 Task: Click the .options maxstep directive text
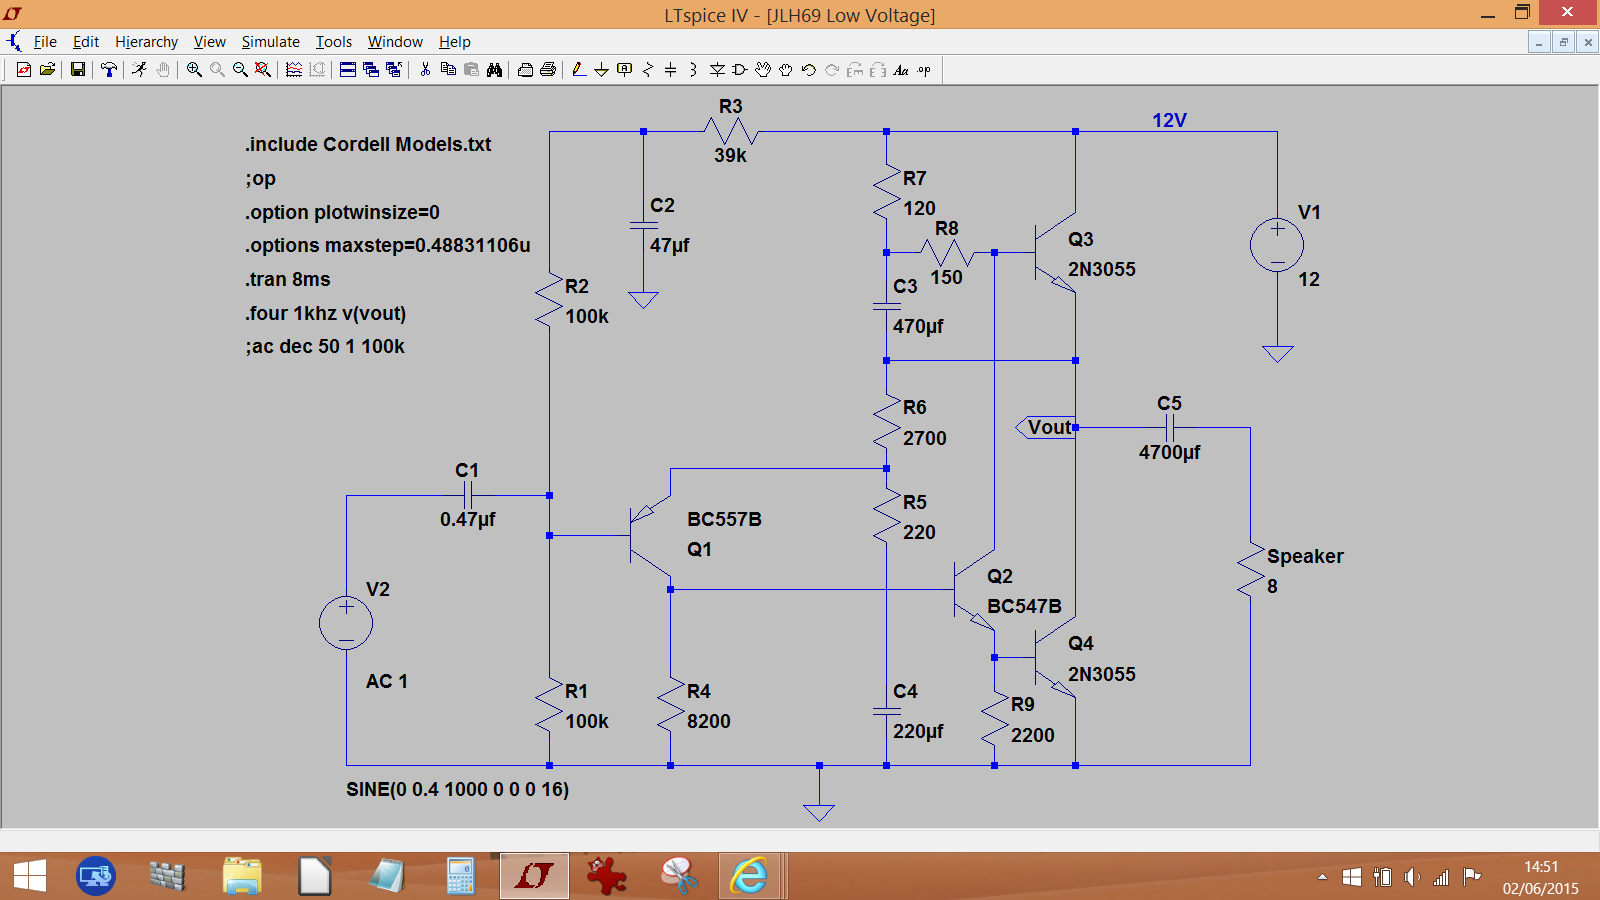pos(388,245)
